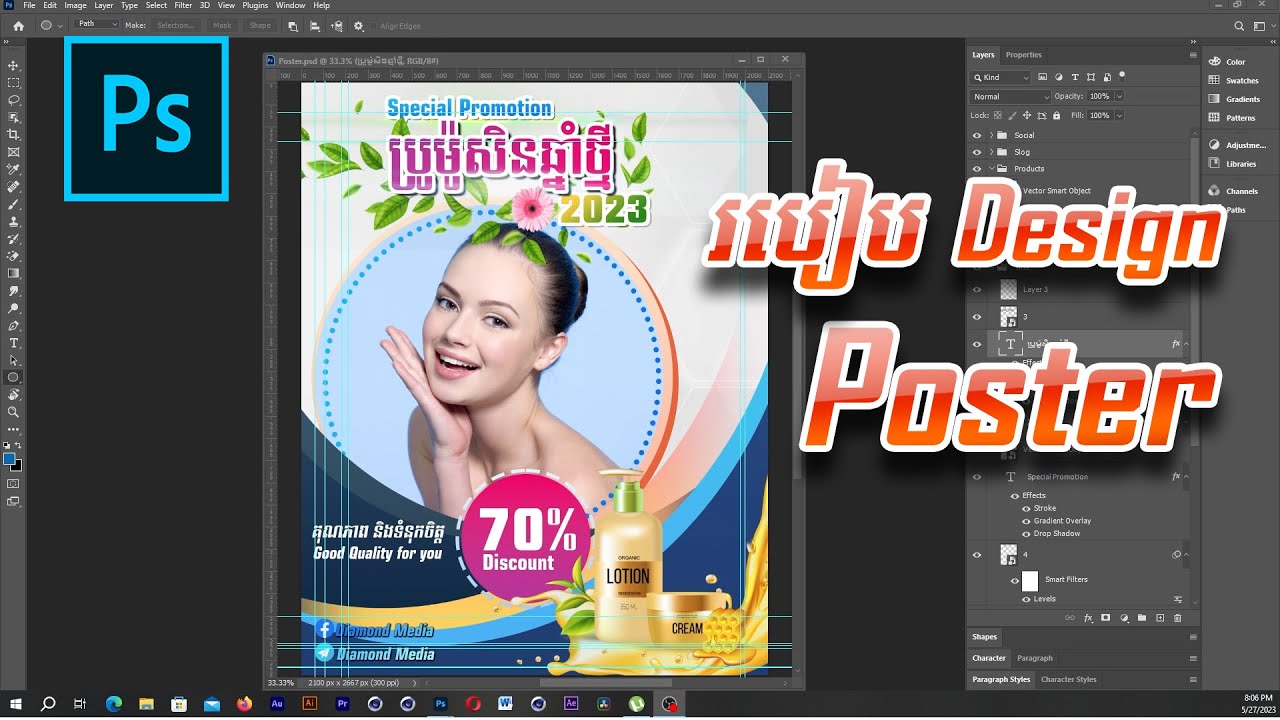
Task: Click the Opacity 100% field
Action: point(1099,96)
